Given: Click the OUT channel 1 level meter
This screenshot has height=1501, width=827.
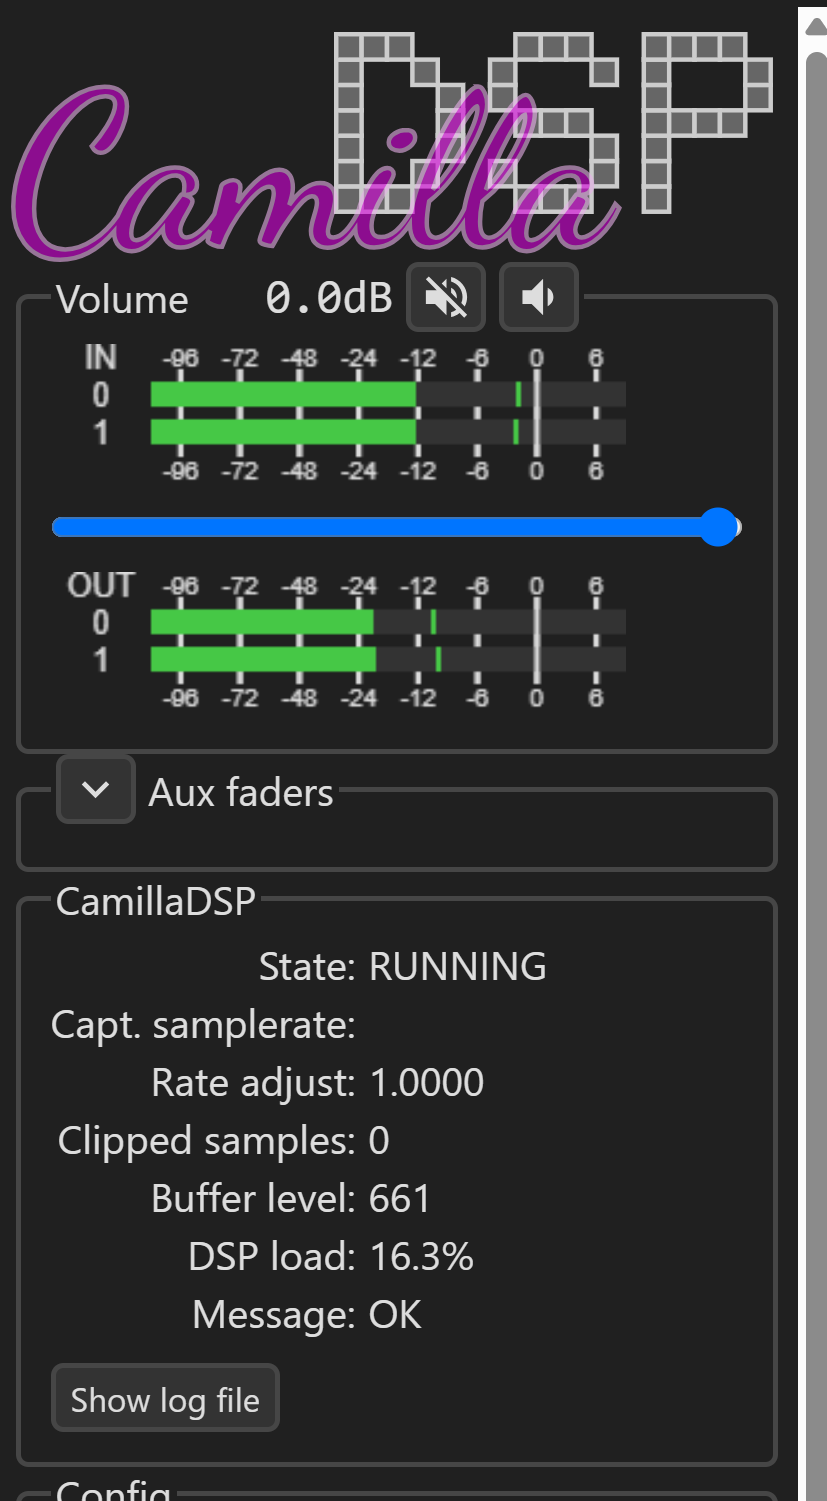Looking at the screenshot, I should click(x=388, y=660).
